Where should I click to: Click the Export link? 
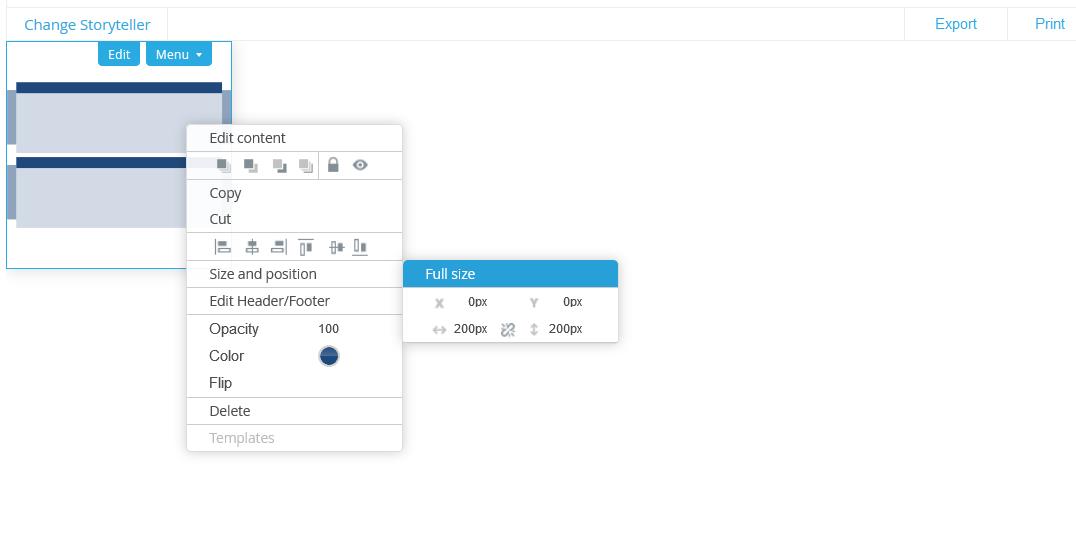955,24
